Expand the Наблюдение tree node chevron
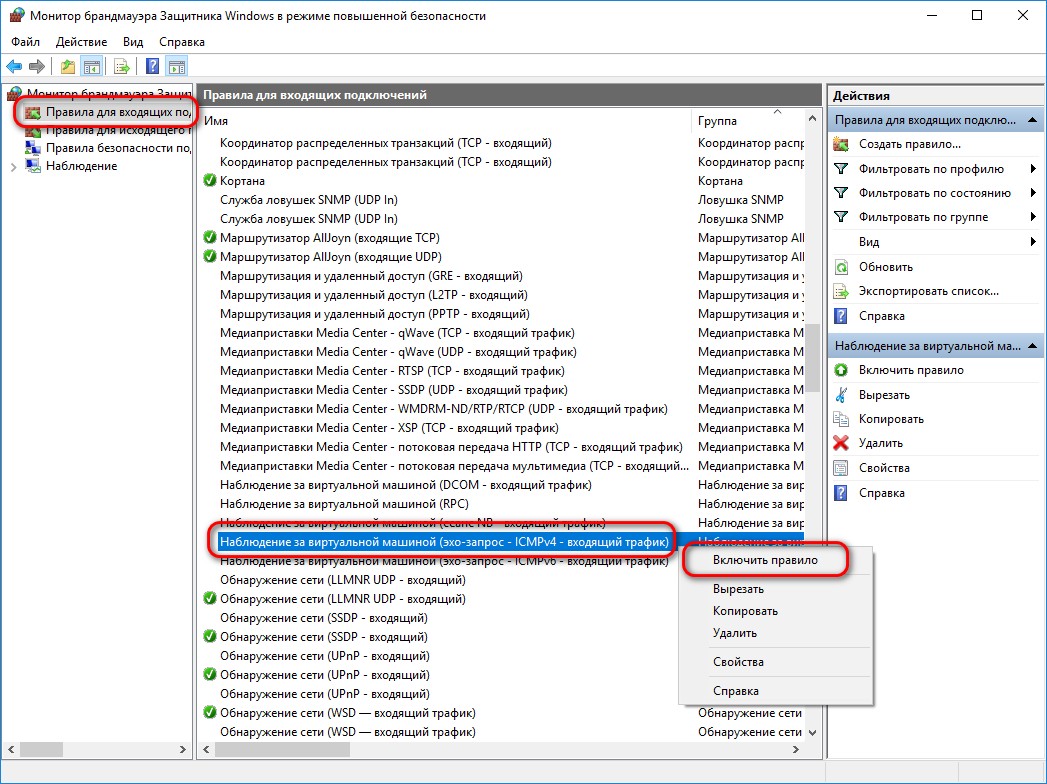This screenshot has height=784, width=1047. point(13,167)
